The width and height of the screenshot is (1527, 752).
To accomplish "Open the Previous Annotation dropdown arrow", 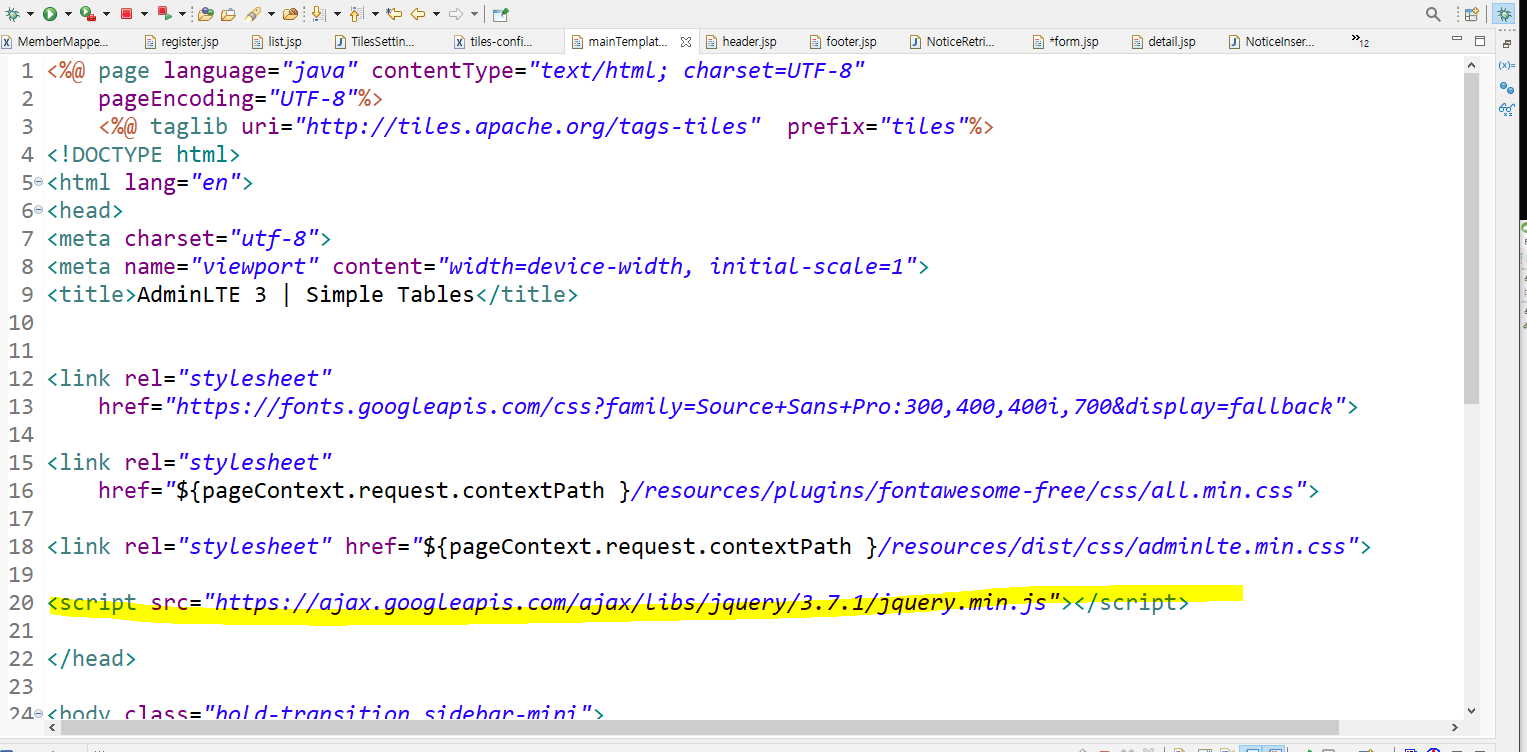I will 375,14.
